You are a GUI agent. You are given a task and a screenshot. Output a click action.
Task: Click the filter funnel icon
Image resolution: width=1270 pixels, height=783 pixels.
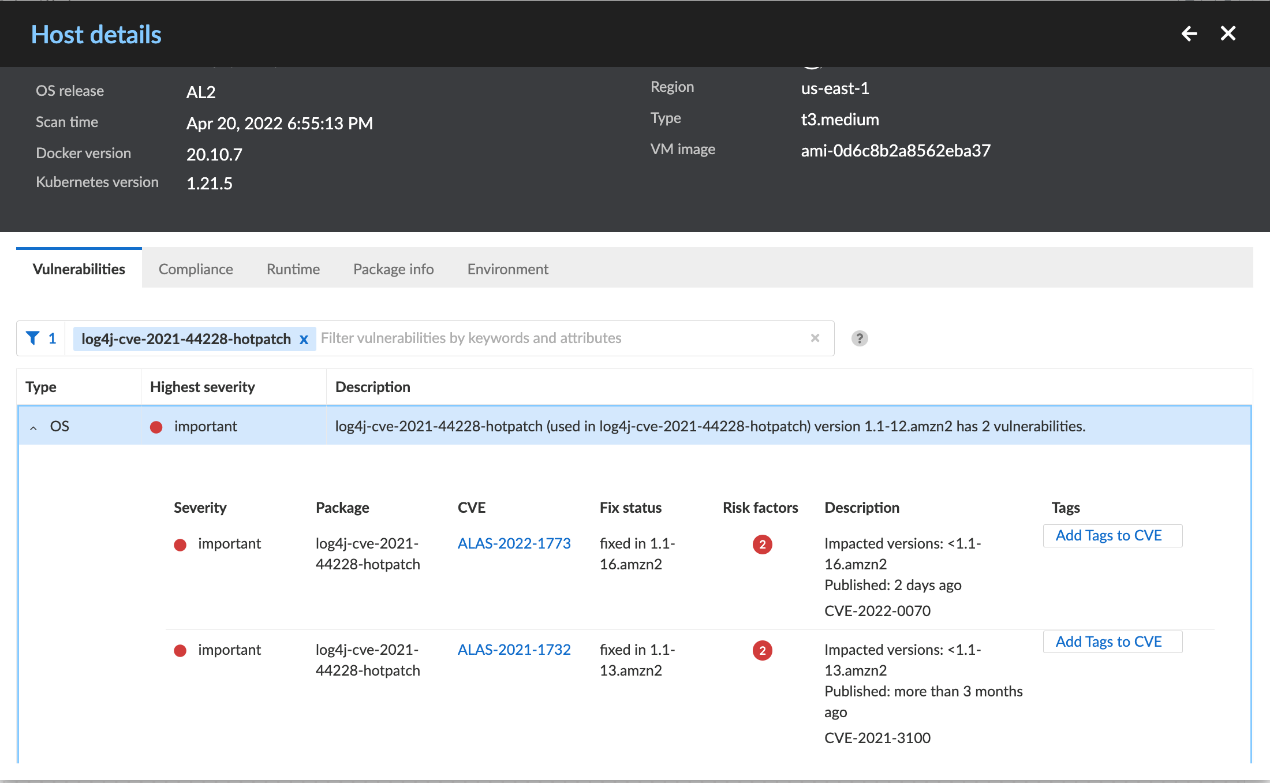(x=33, y=338)
